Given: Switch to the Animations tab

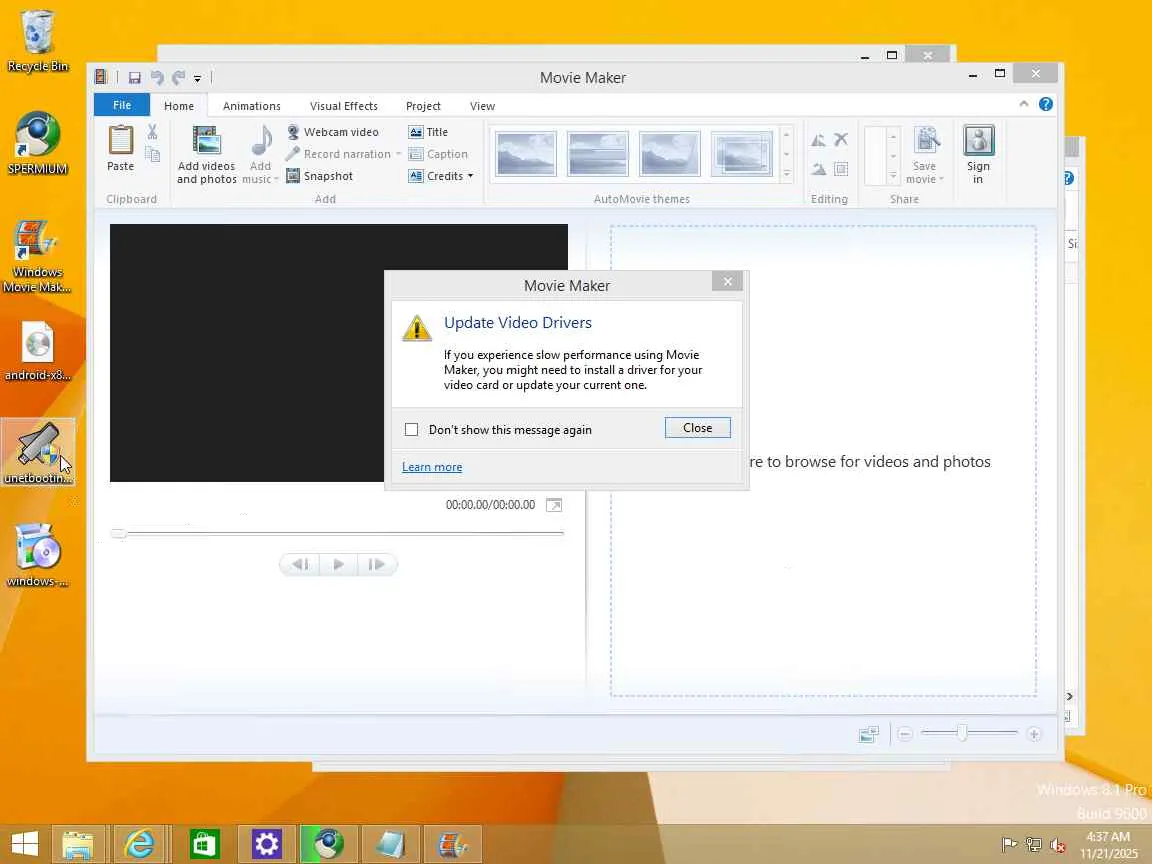Looking at the screenshot, I should click(x=252, y=106).
